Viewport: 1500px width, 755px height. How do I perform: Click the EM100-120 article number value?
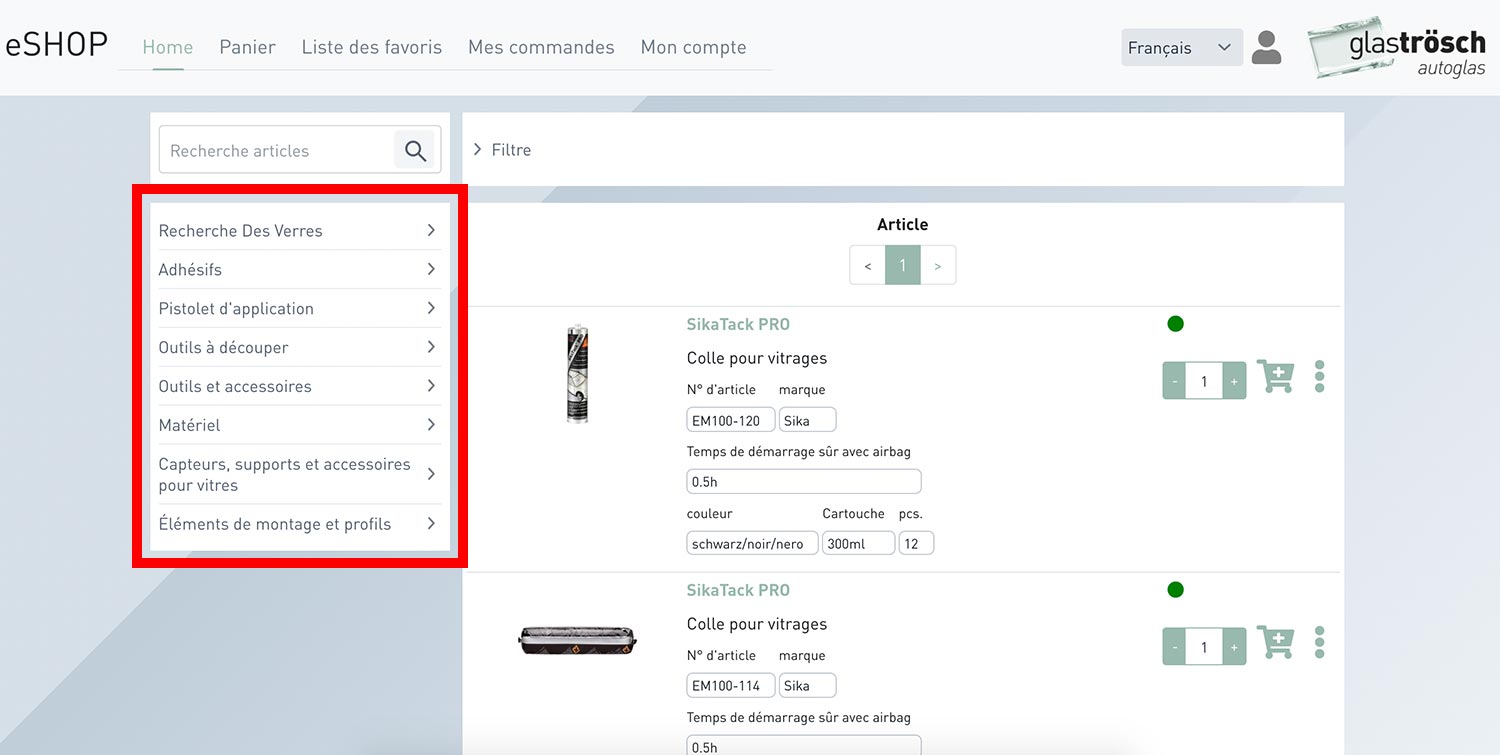[731, 420]
